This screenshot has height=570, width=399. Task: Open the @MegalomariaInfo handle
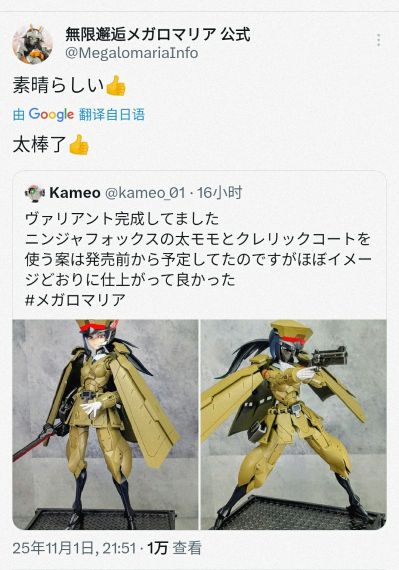coord(132,53)
